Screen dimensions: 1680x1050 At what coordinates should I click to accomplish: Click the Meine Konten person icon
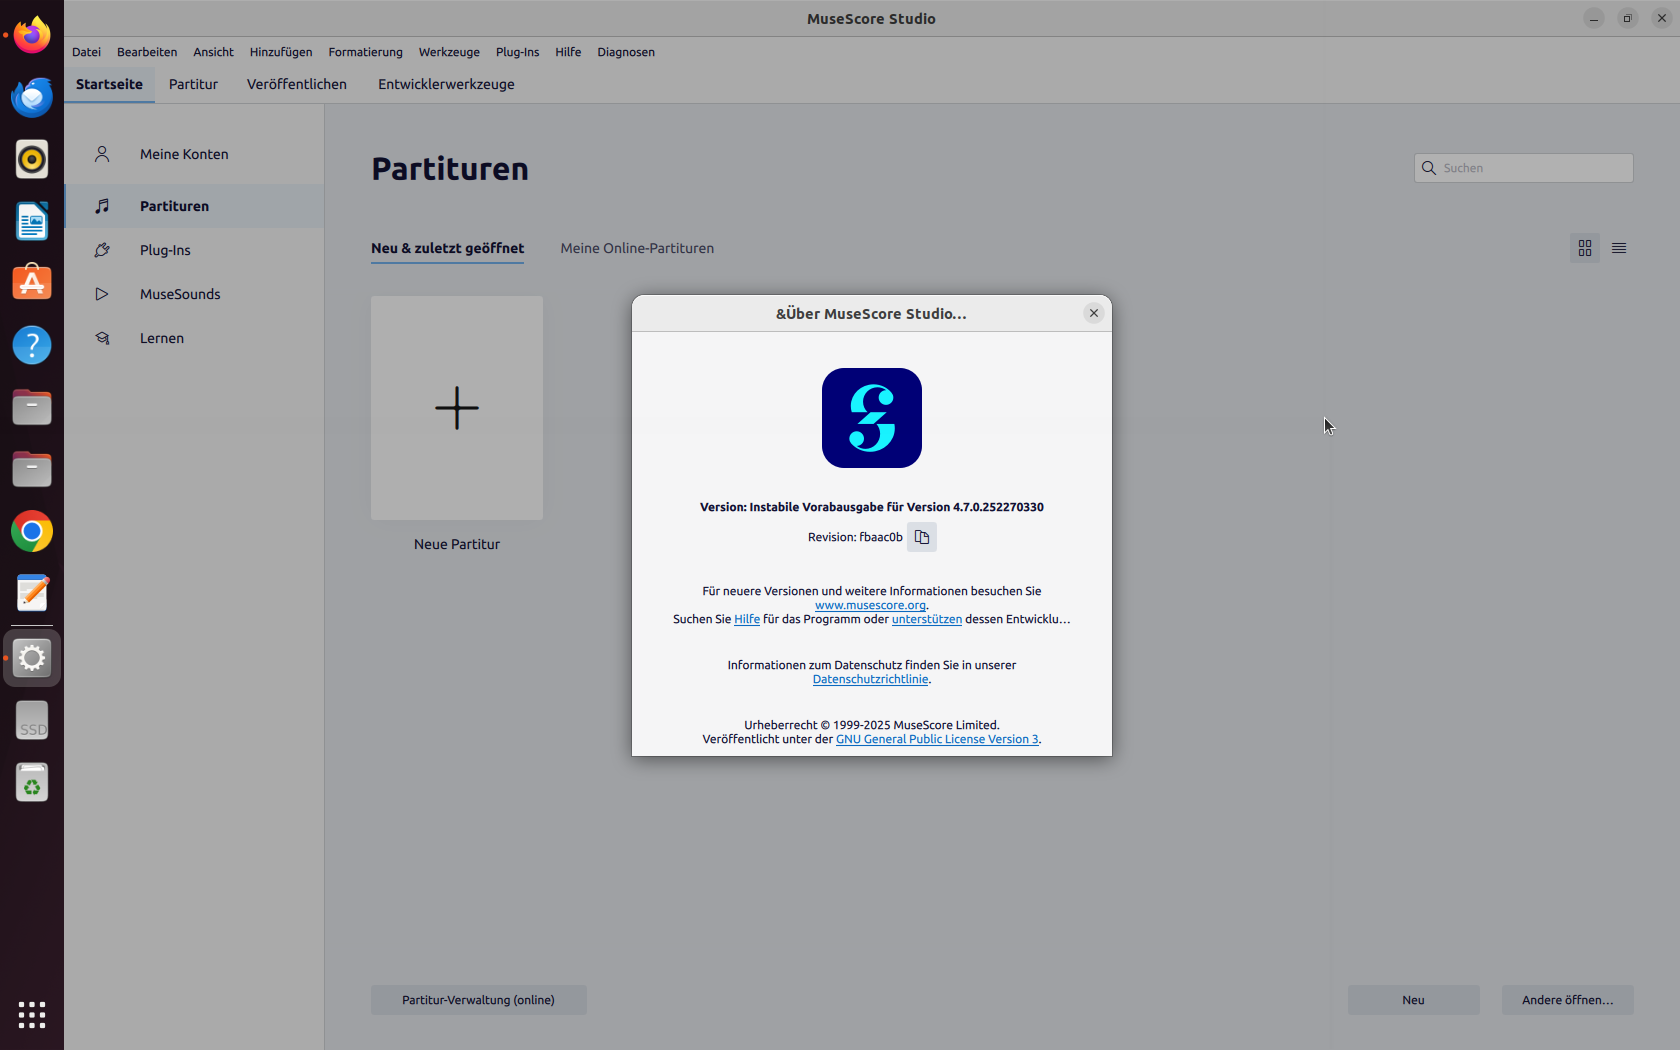click(102, 154)
